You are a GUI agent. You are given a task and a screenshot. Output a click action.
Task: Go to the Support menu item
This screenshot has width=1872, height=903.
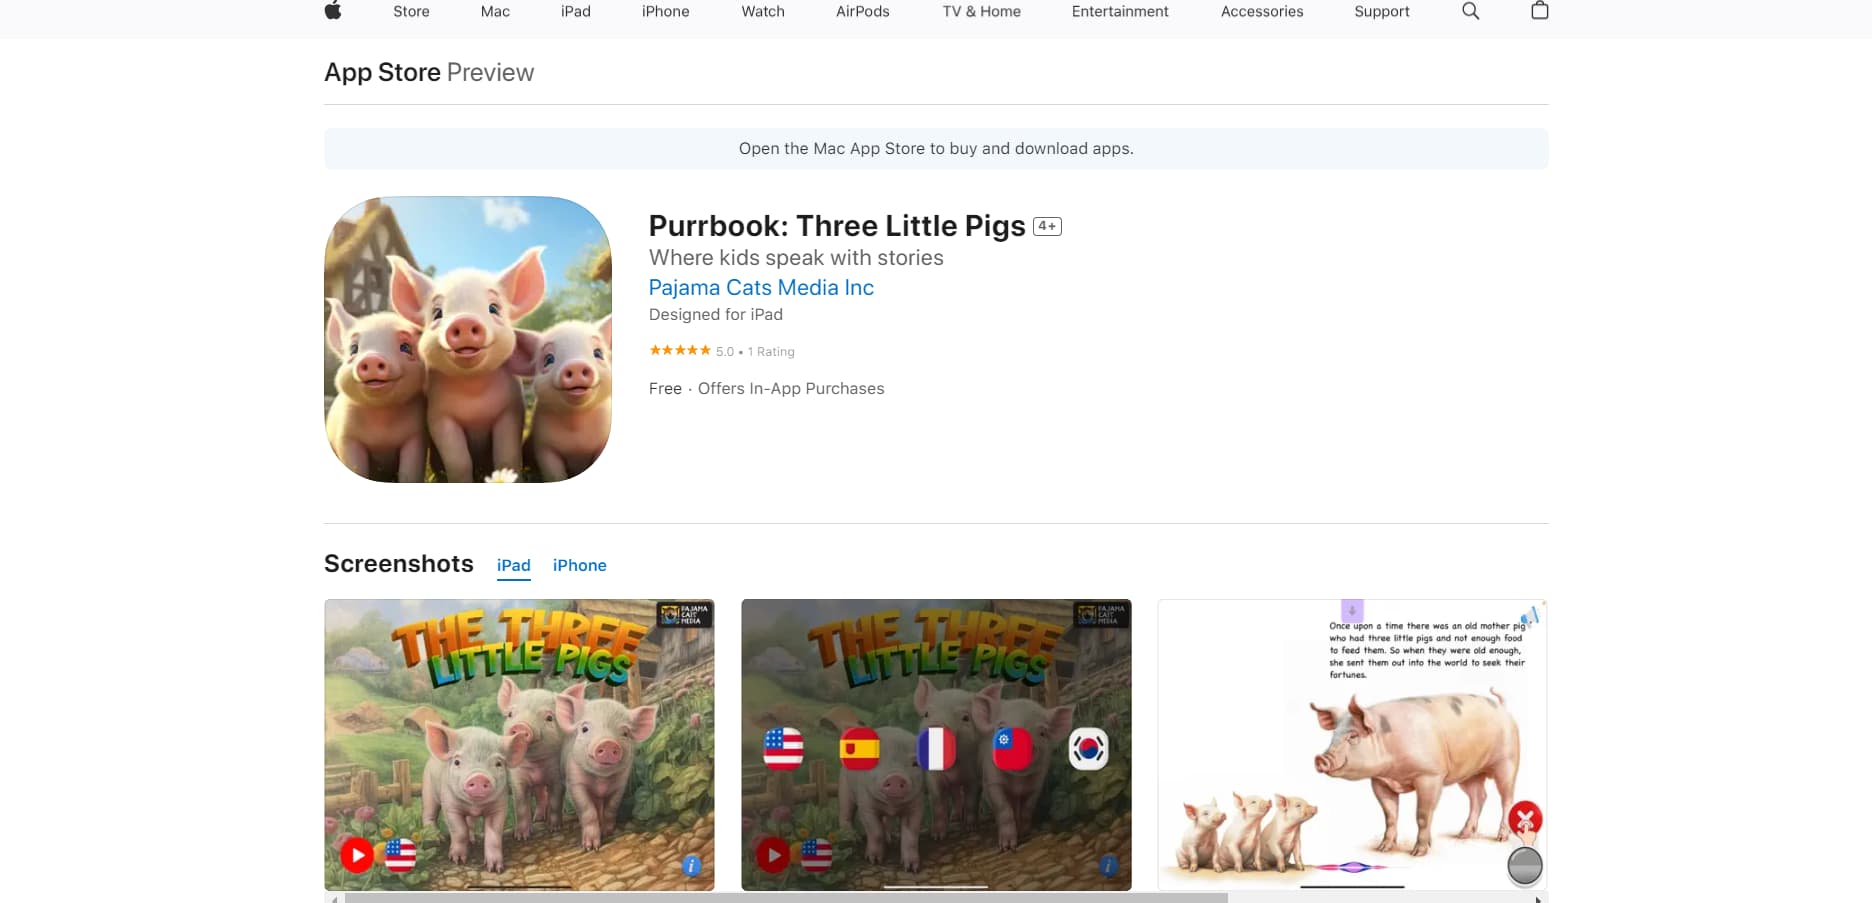(1381, 12)
